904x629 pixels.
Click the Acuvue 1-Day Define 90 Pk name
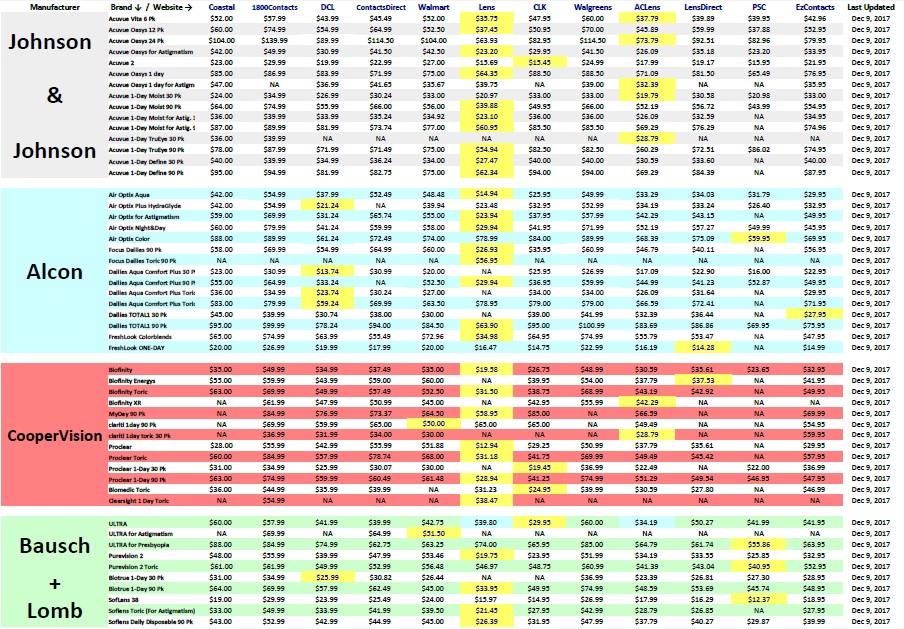tap(146, 173)
